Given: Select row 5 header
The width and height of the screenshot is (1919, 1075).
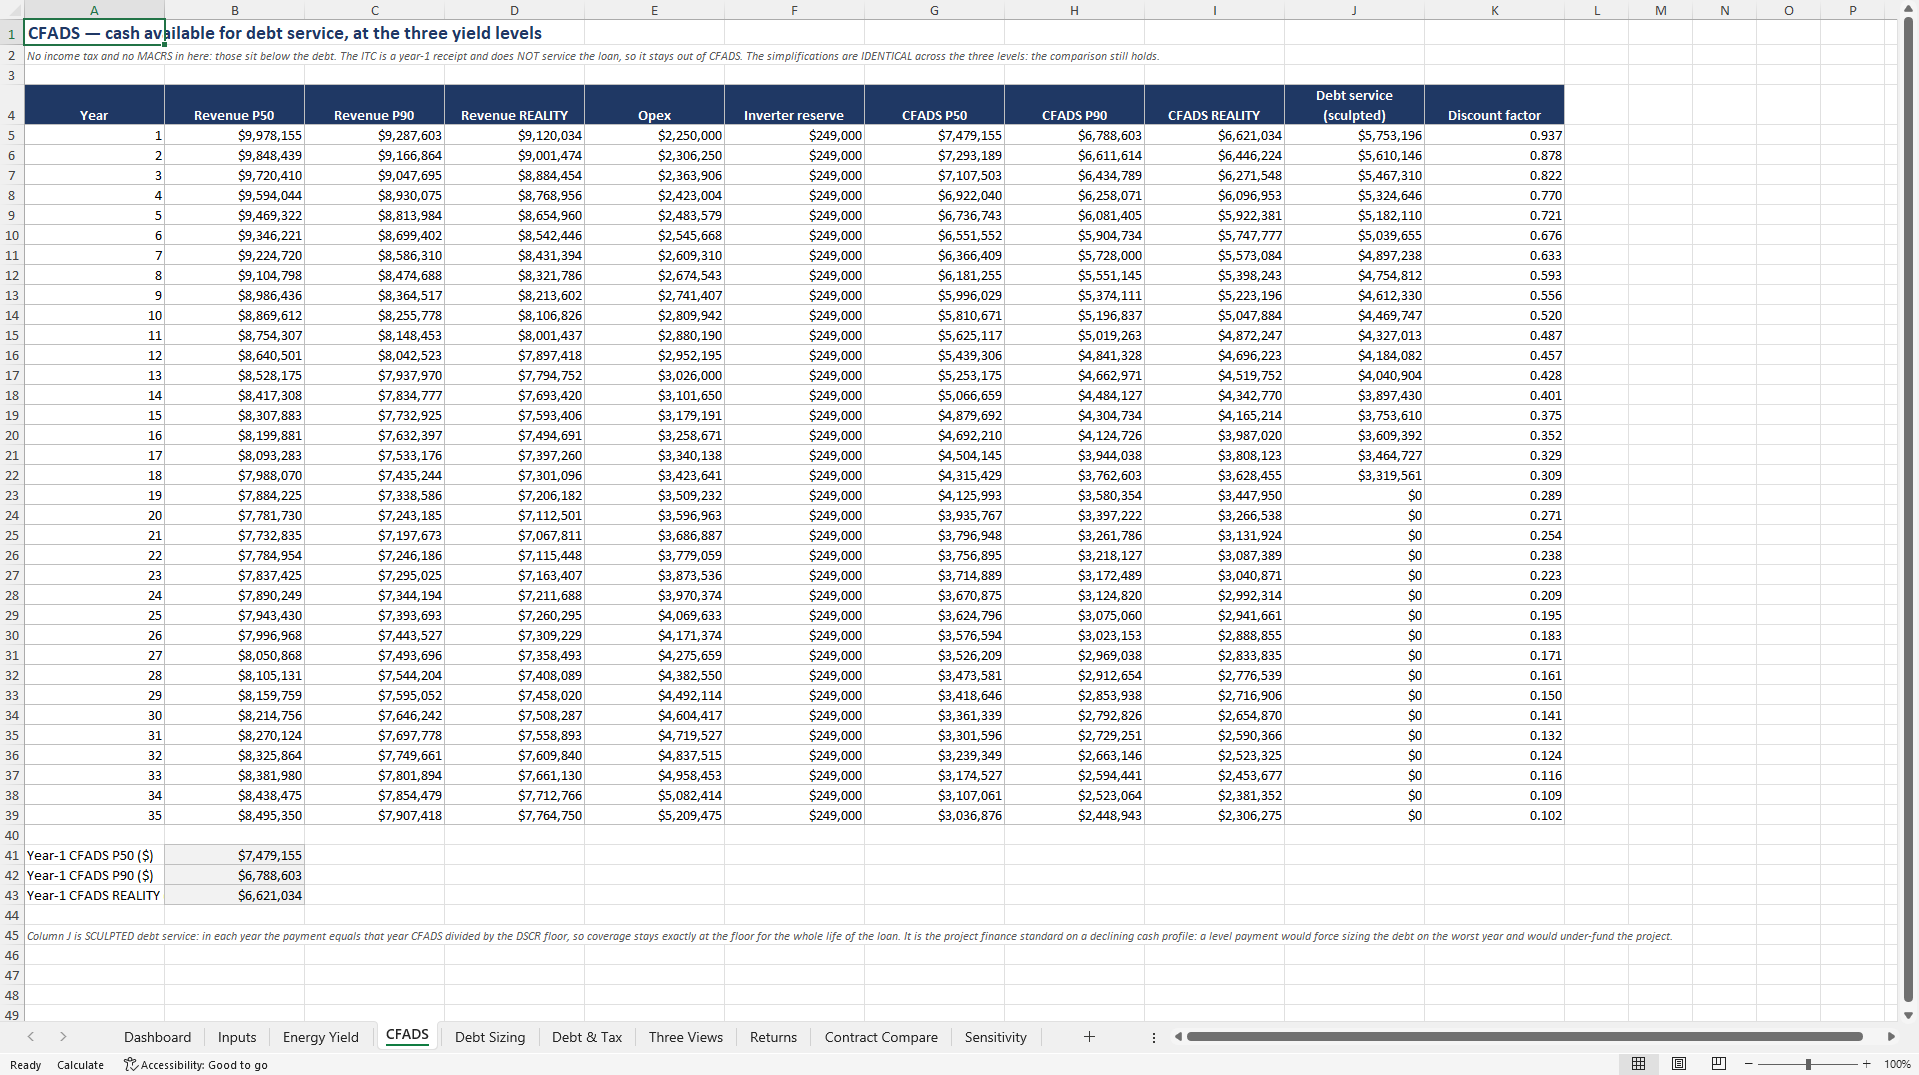Looking at the screenshot, I should point(11,135).
